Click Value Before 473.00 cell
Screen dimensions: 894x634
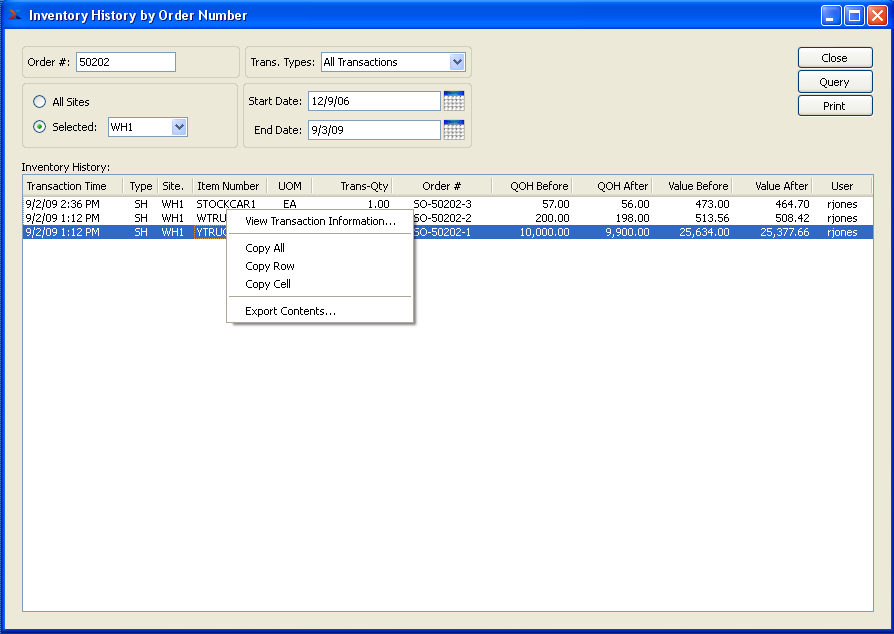(x=712, y=204)
